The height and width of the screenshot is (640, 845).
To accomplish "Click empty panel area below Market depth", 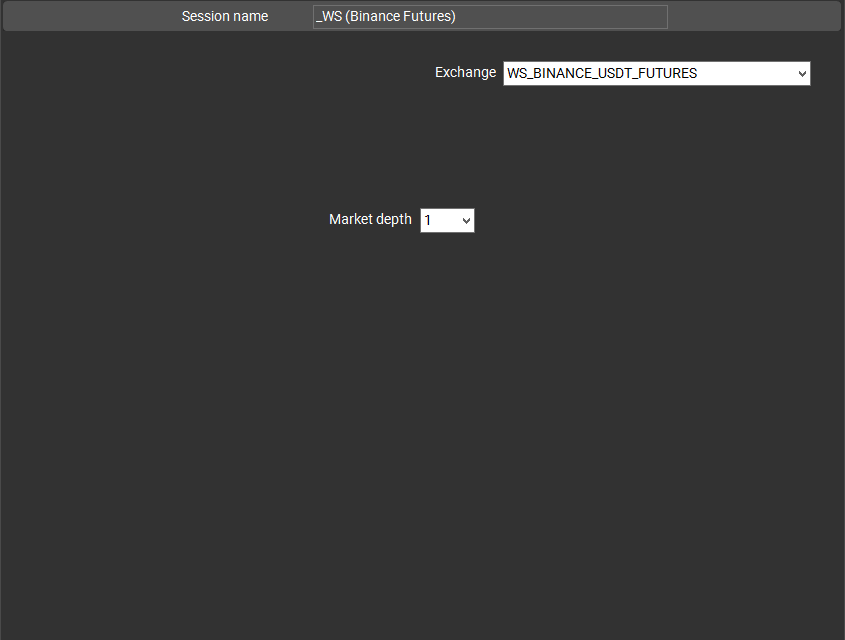I will click(420, 420).
